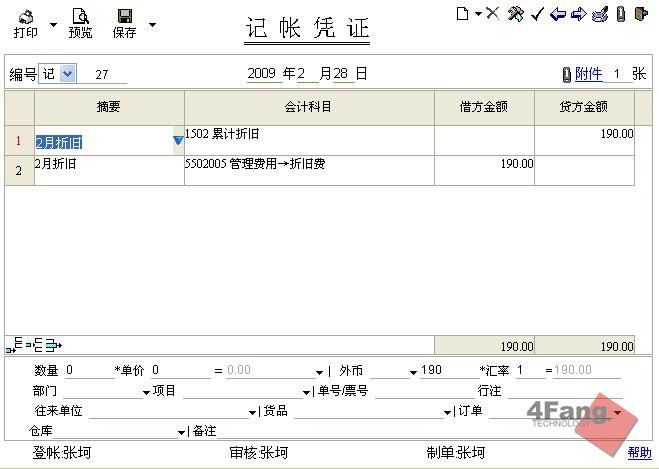Image resolution: width=659 pixels, height=469 pixels.
Task: Click the 会计科目 column header
Action: click(x=309, y=107)
